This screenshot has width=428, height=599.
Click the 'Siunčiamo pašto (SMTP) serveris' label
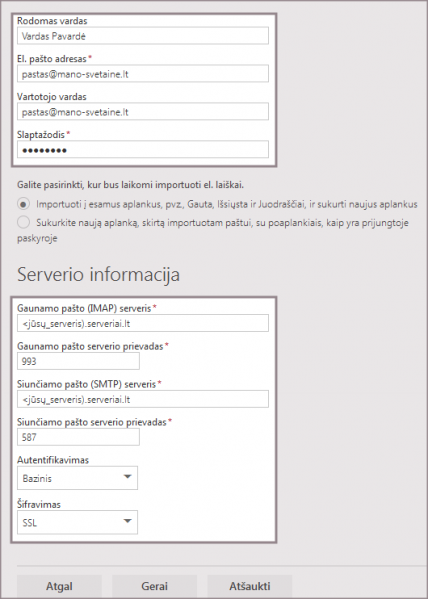point(86,384)
